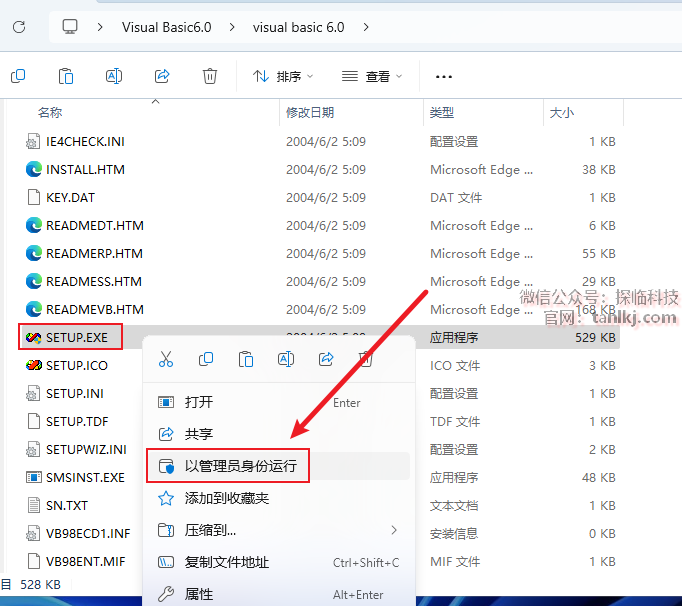Sort by 修改日期 column header
The height and width of the screenshot is (606, 682).
tap(310, 113)
